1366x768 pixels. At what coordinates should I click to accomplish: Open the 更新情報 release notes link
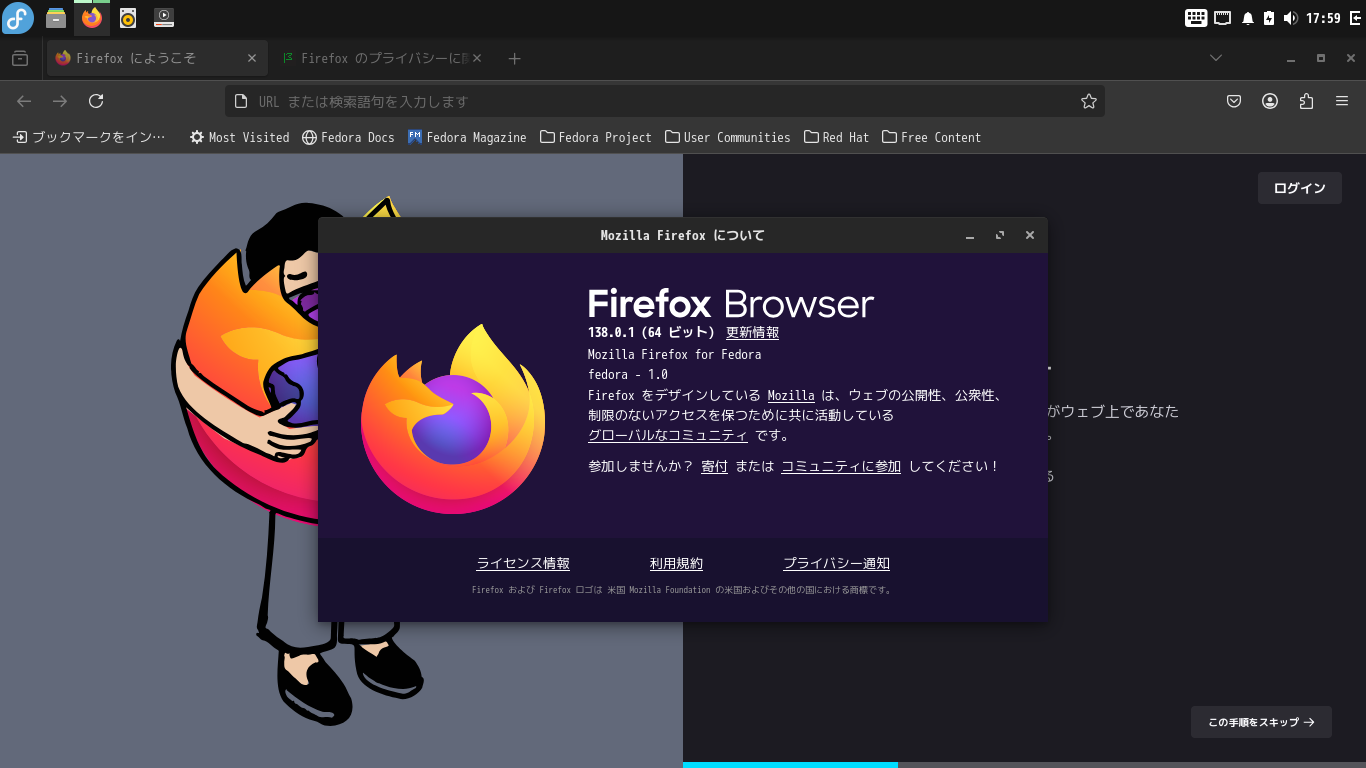(x=752, y=333)
